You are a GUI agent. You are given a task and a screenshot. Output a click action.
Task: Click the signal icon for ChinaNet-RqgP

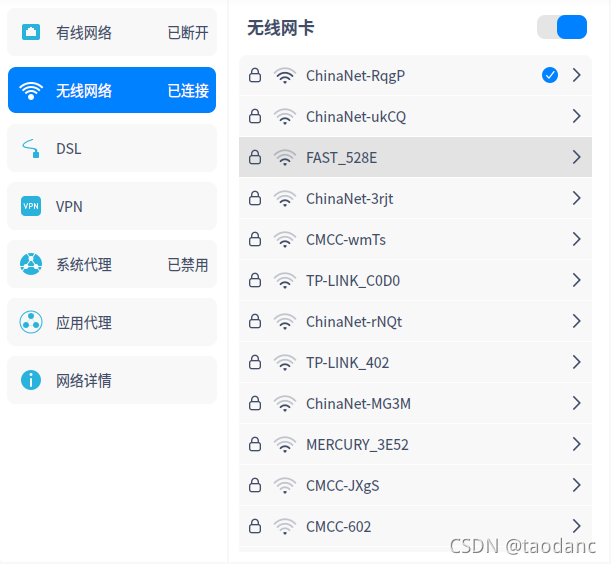pyautogui.click(x=285, y=75)
